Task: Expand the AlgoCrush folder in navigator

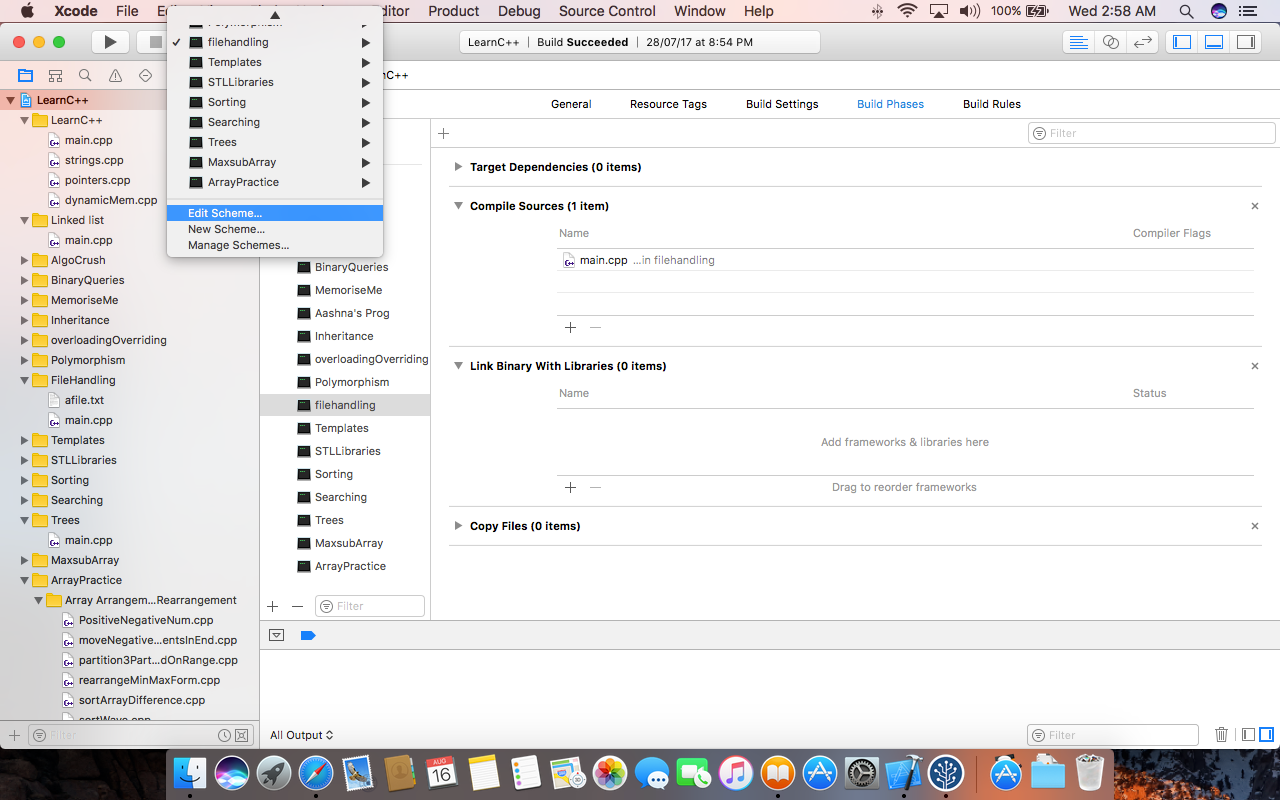Action: [x=25, y=260]
